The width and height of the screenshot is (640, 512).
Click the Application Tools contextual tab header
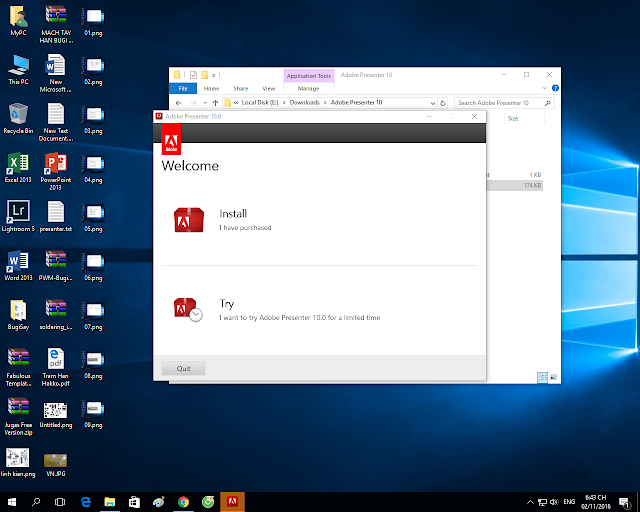pos(309,76)
